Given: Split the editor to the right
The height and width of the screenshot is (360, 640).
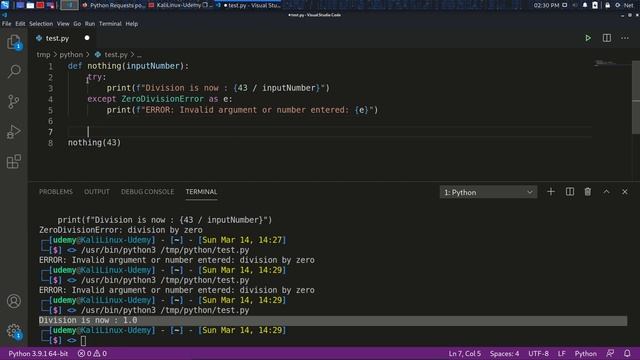Looking at the screenshot, I should pos(607,38).
